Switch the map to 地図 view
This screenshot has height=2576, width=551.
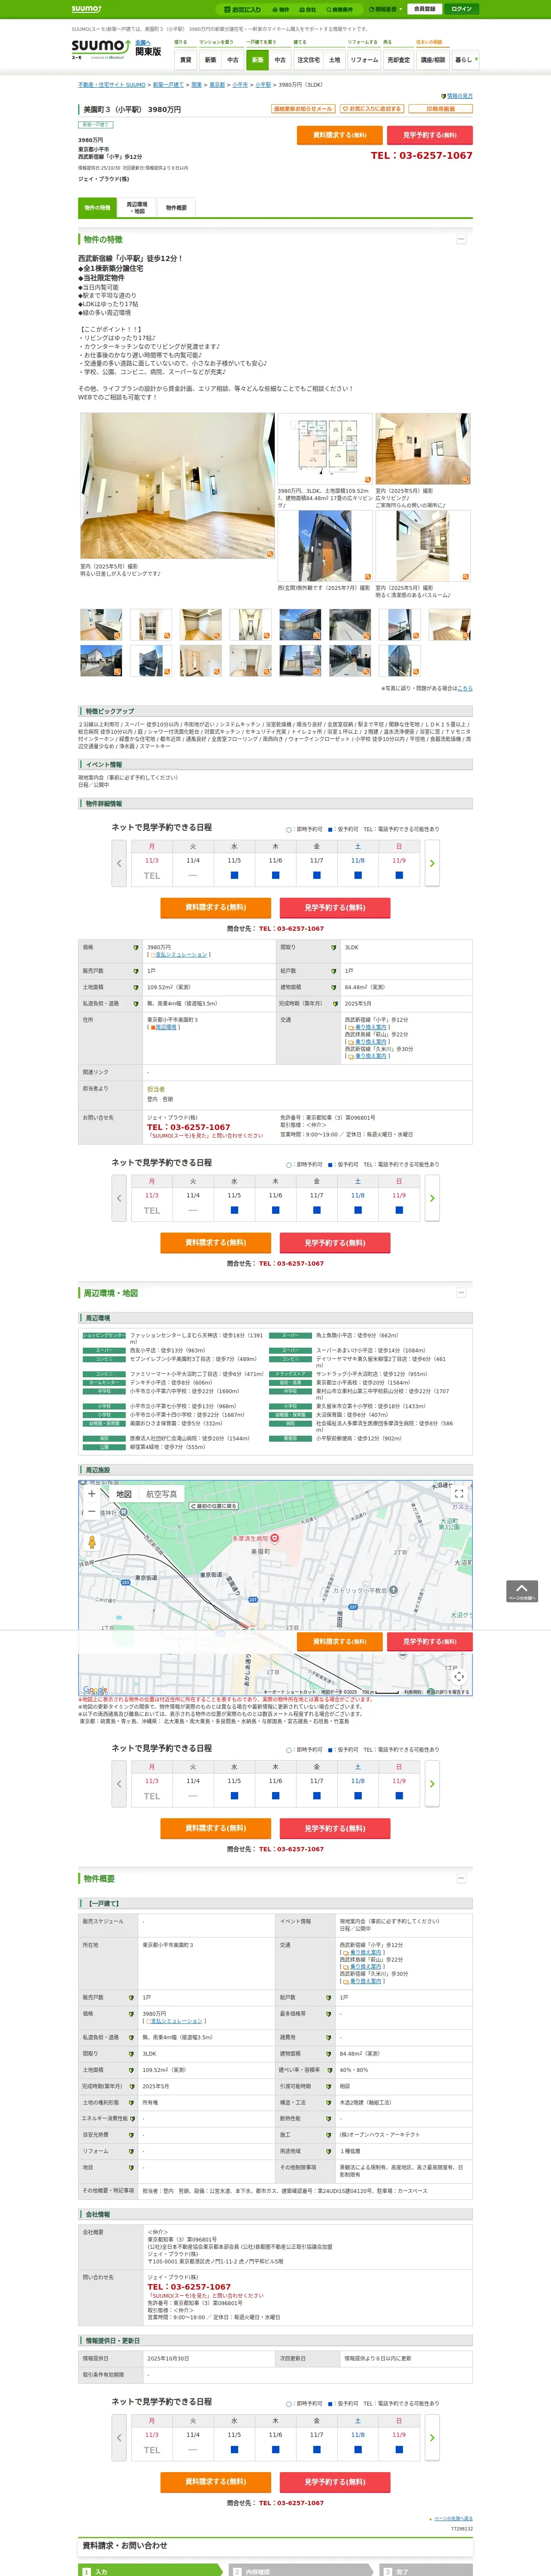124,1494
